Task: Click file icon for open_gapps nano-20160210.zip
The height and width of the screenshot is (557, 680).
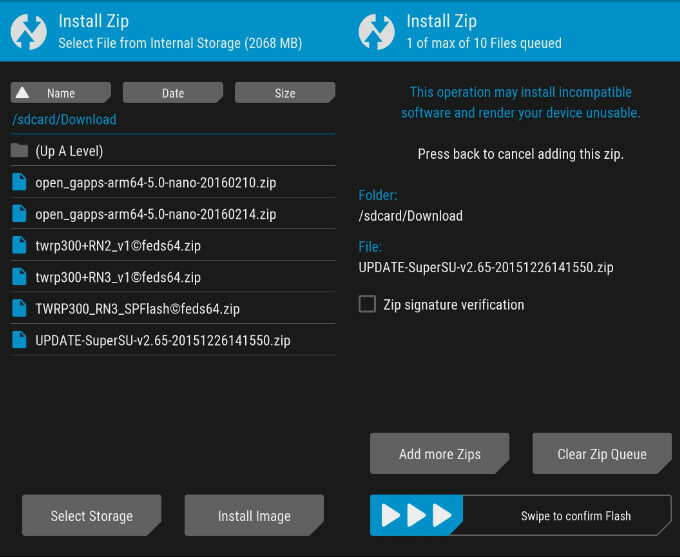Action: 19,182
